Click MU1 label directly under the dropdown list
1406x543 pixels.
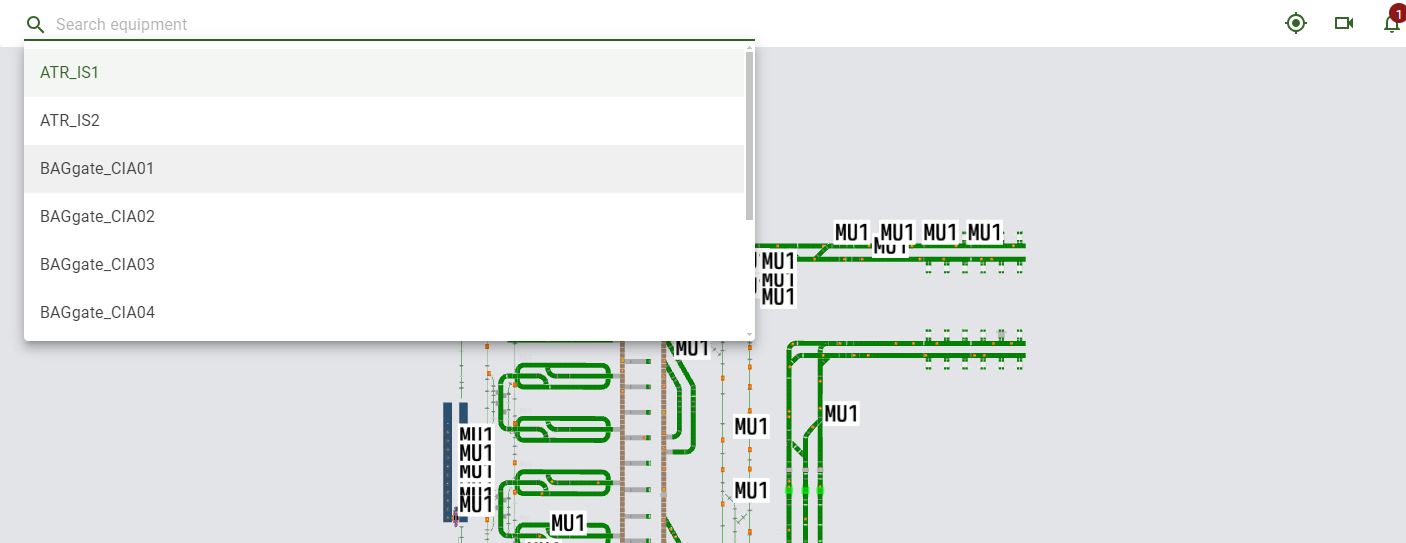(692, 348)
